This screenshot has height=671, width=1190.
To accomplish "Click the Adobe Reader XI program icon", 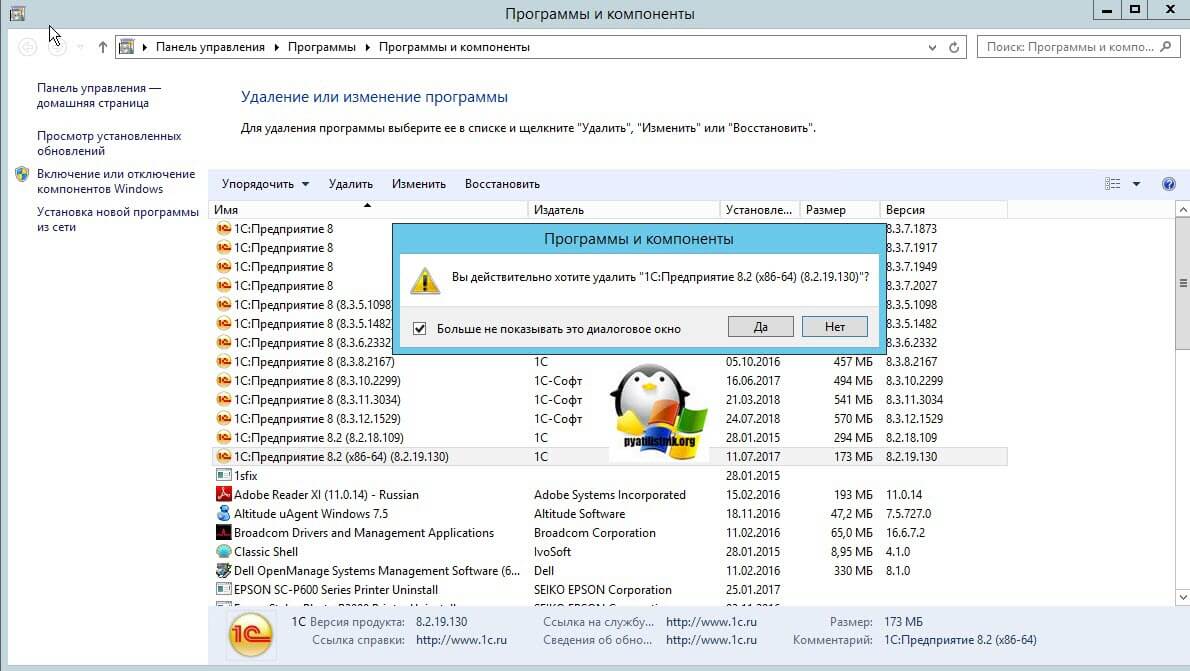I will [224, 495].
